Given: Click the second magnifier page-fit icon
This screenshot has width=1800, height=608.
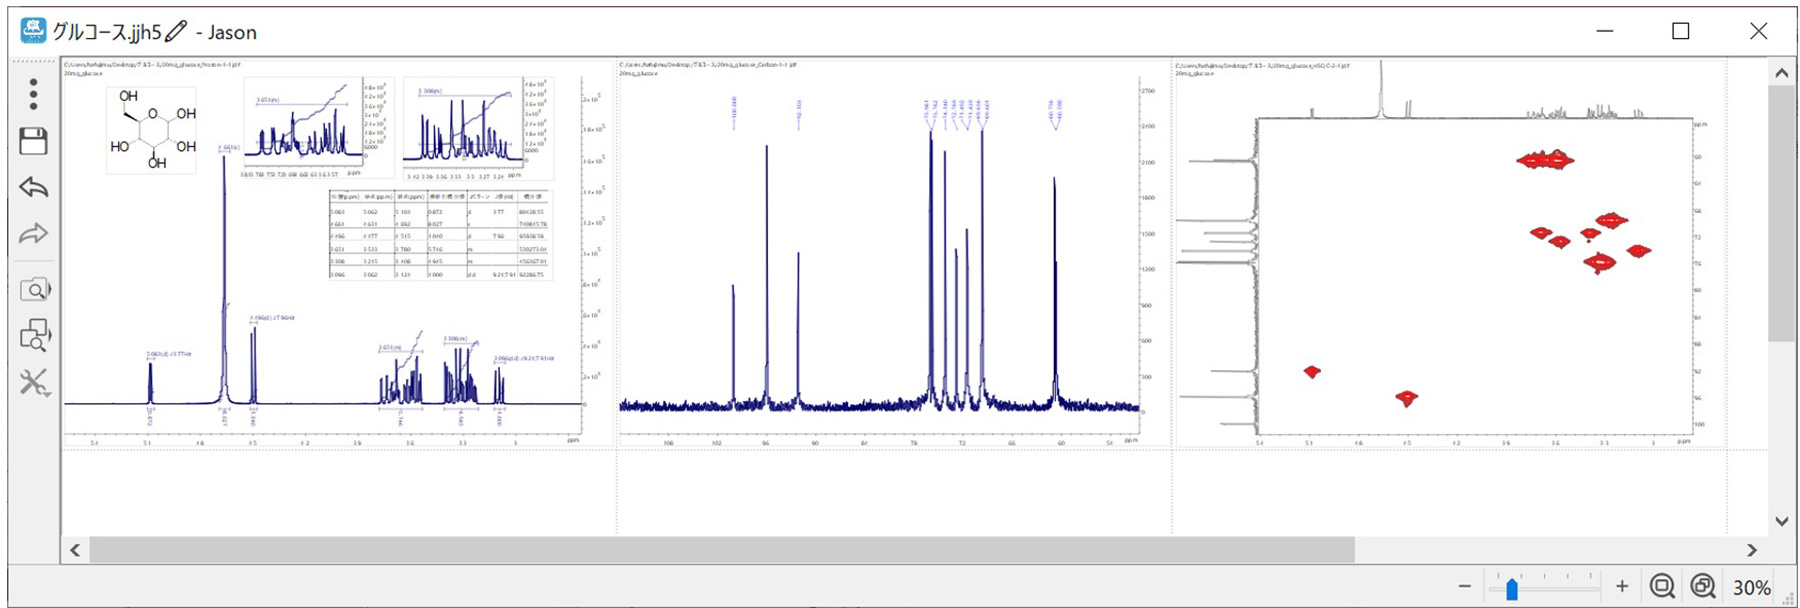Looking at the screenshot, I should pos(1702,587).
